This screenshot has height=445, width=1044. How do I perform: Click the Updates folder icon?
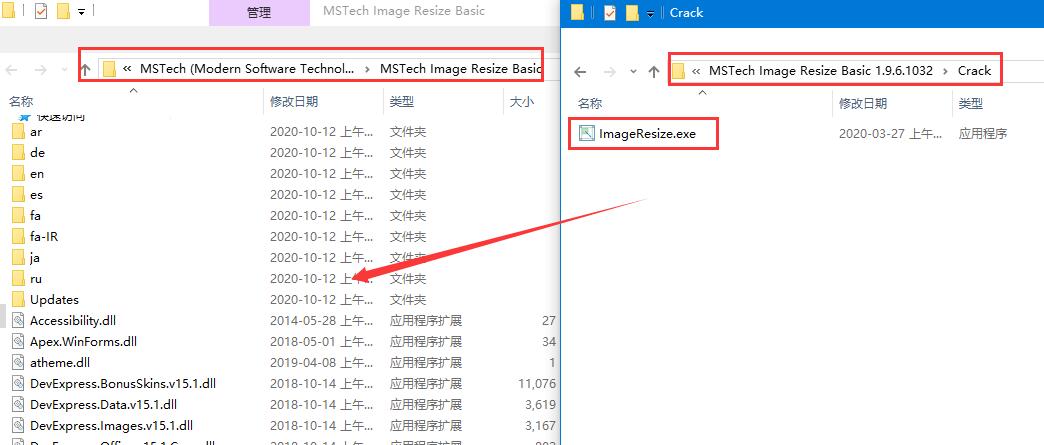(19, 300)
